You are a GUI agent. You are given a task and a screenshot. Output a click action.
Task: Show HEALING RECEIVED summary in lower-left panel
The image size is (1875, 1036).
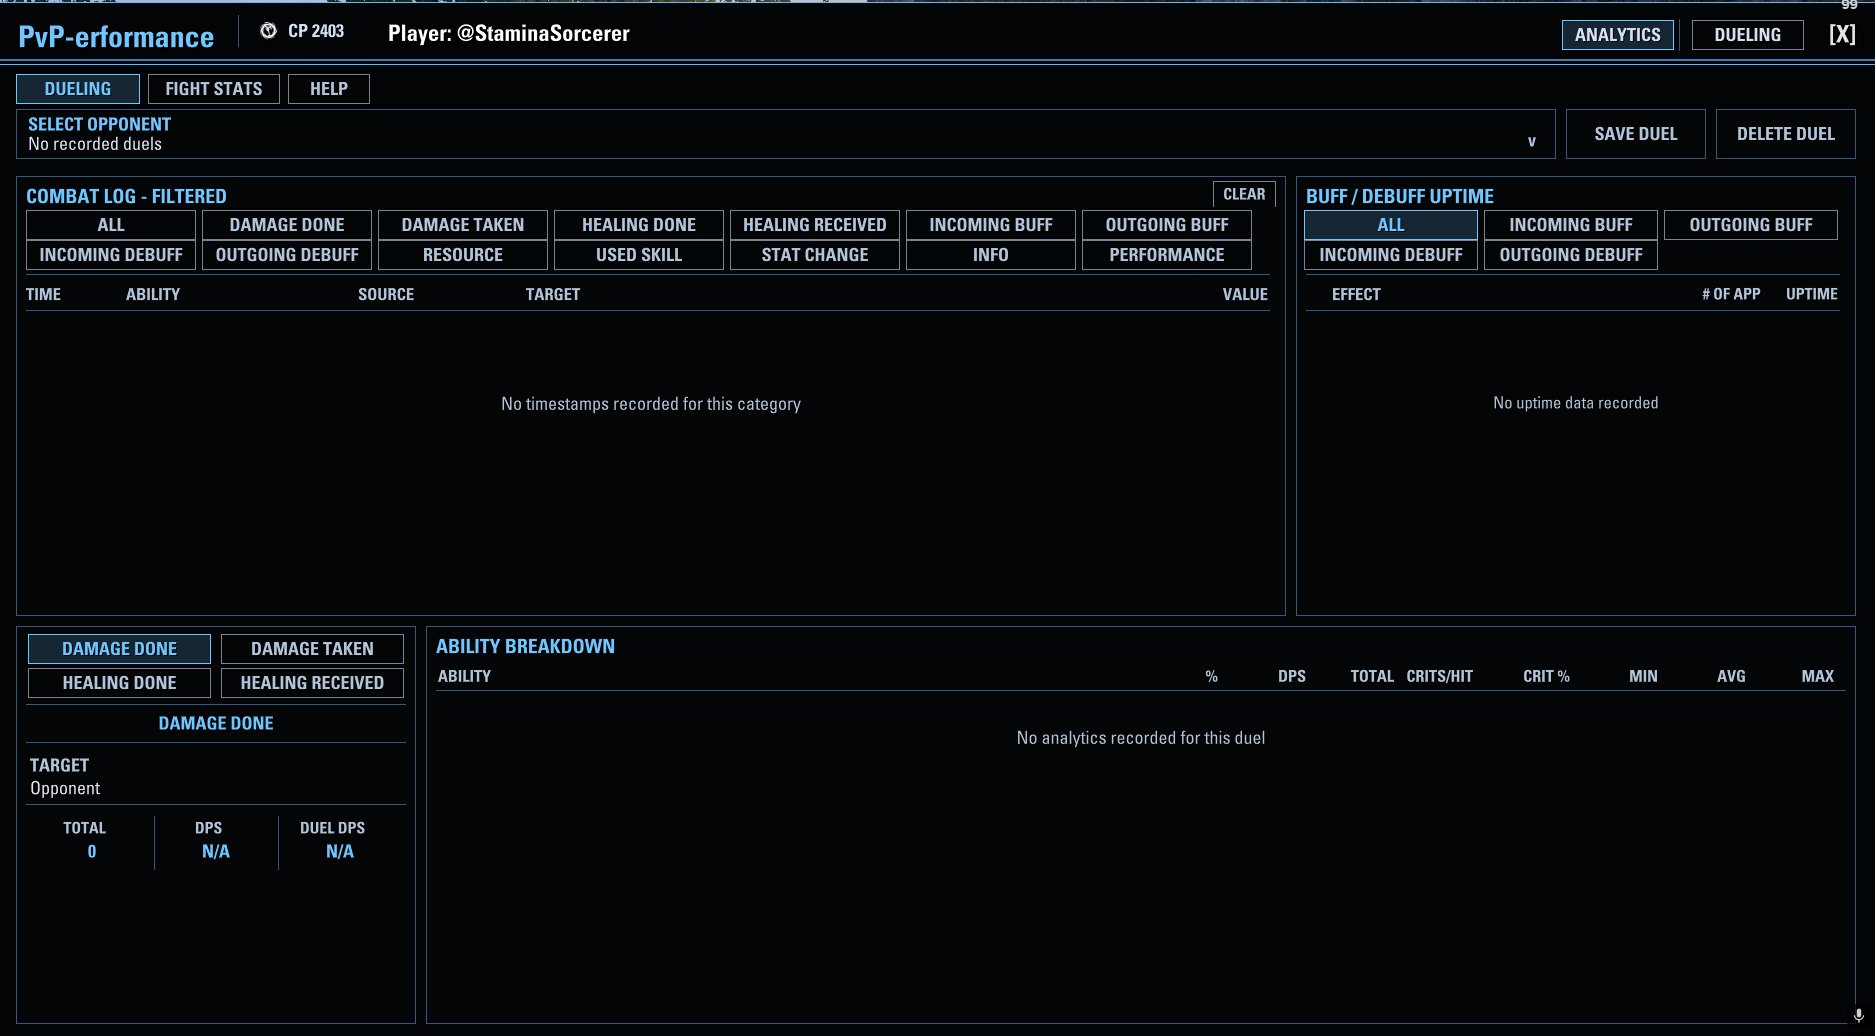(x=312, y=683)
